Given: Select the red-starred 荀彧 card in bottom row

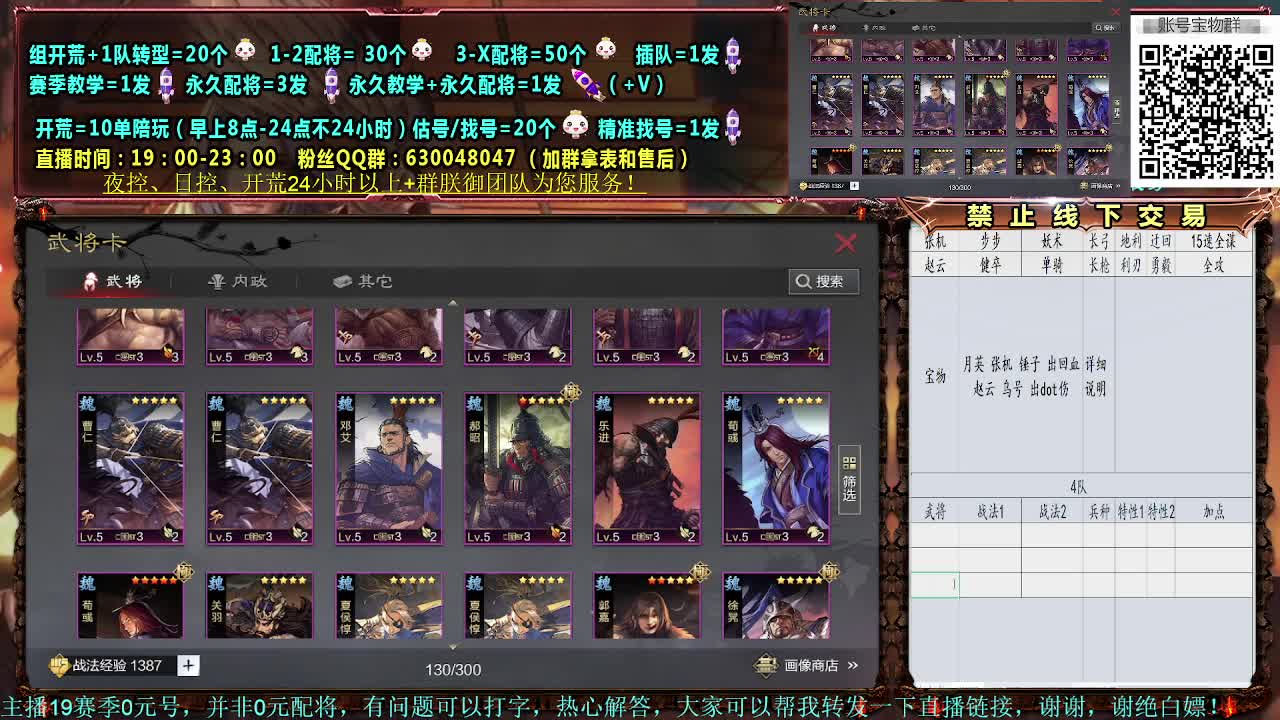Looking at the screenshot, I should click(130, 605).
